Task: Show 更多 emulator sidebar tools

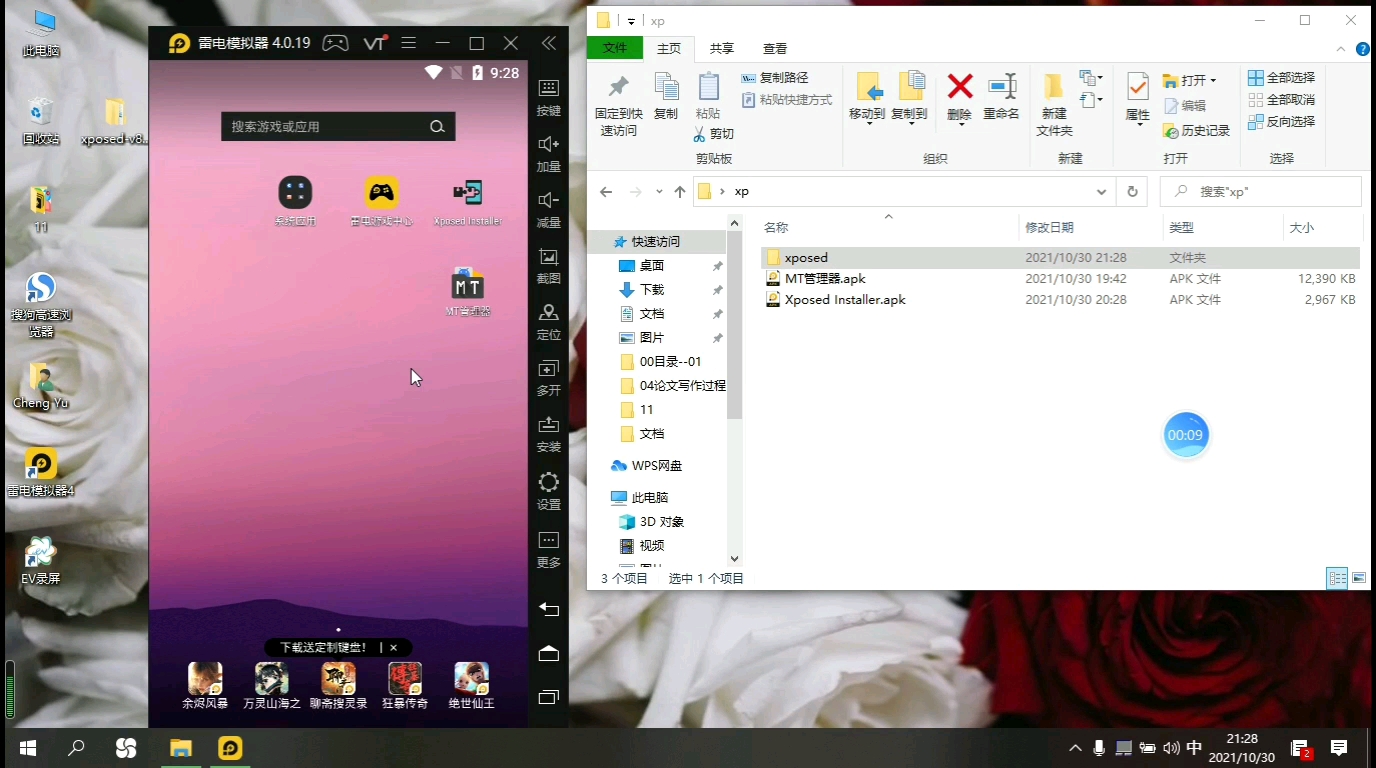Action: pyautogui.click(x=548, y=549)
